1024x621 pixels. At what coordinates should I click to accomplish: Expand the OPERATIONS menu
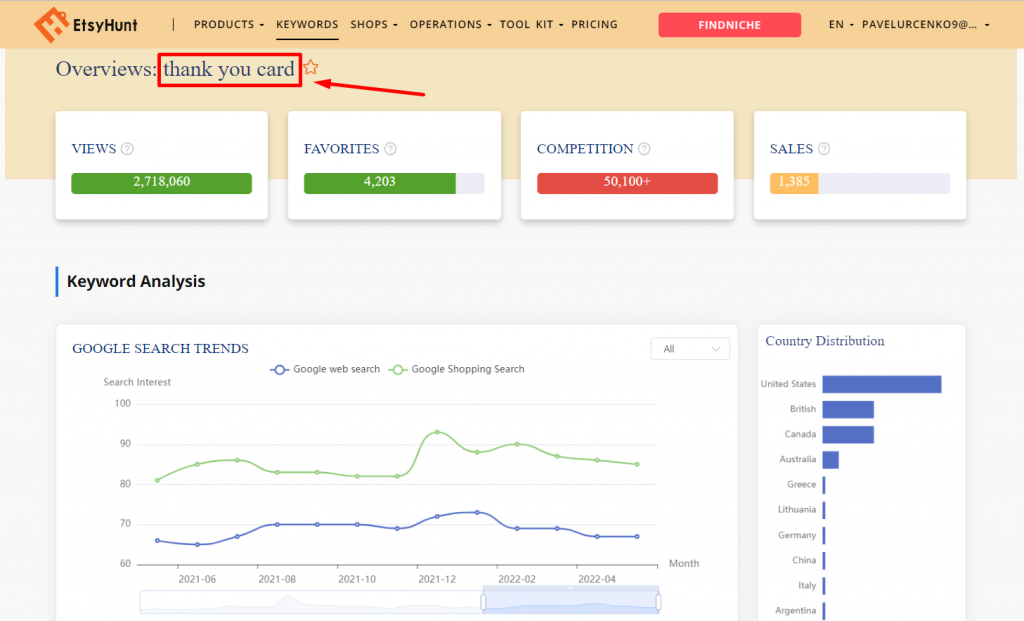(x=450, y=24)
